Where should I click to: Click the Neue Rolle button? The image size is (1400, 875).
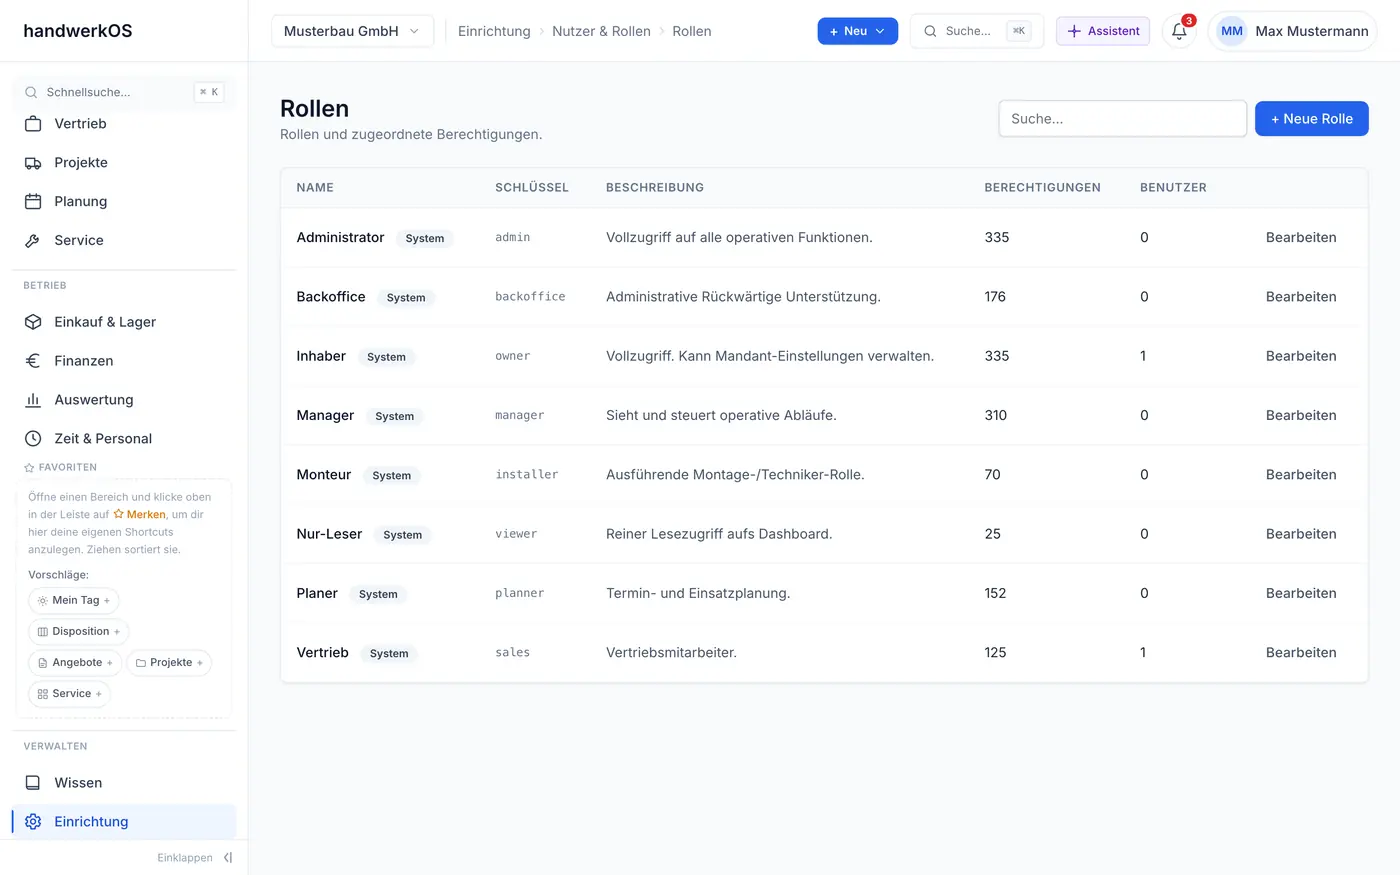pyautogui.click(x=1312, y=119)
